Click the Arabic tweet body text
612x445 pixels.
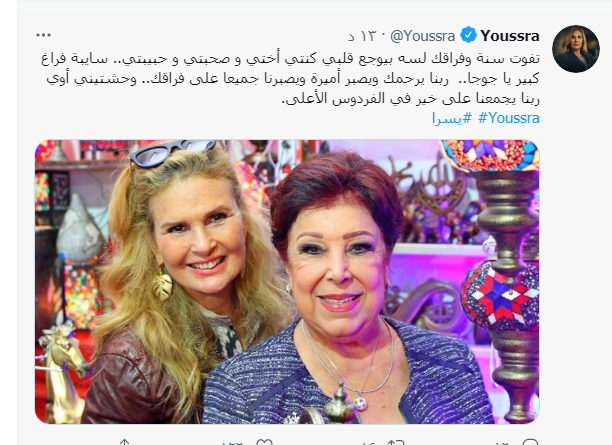coord(290,79)
